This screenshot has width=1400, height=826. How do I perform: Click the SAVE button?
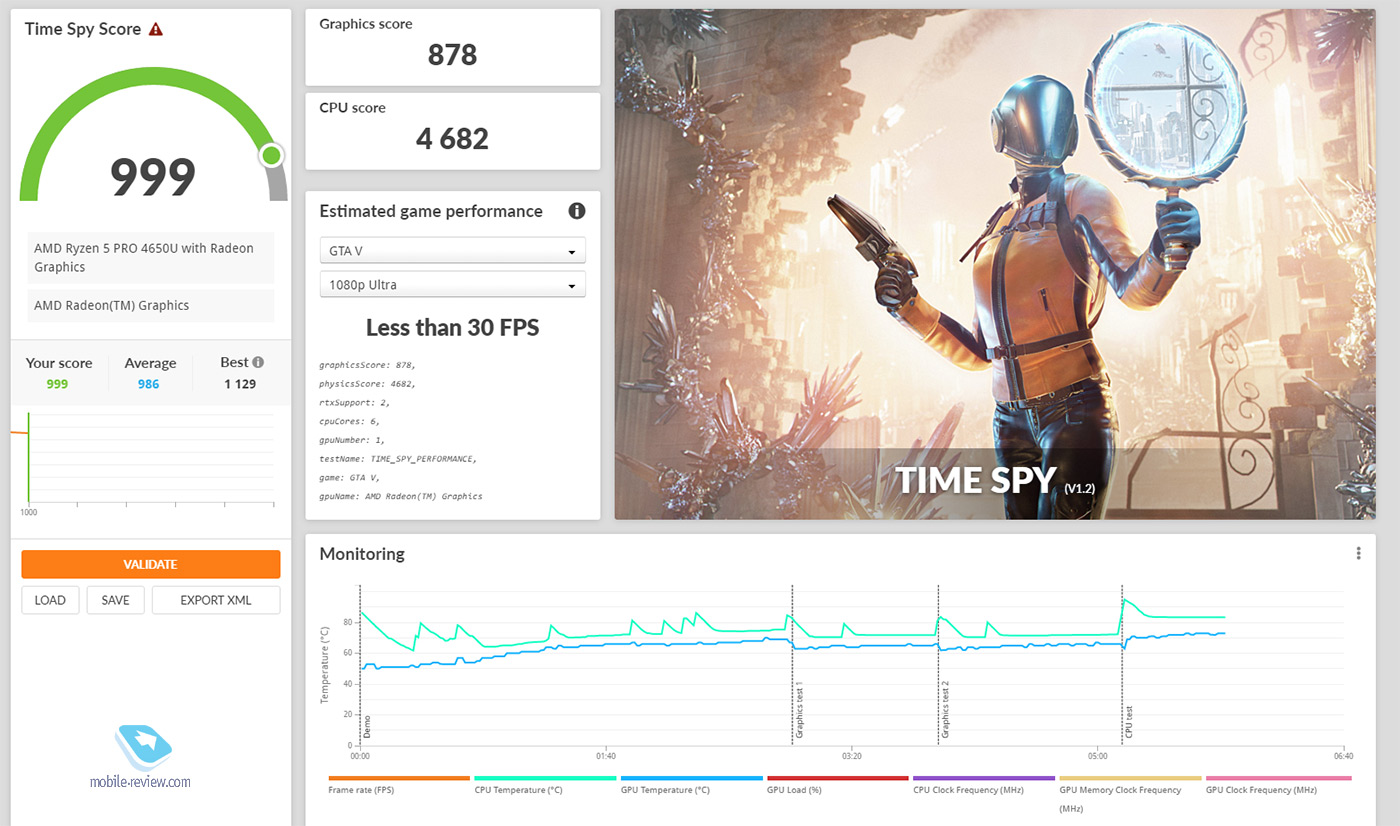116,600
